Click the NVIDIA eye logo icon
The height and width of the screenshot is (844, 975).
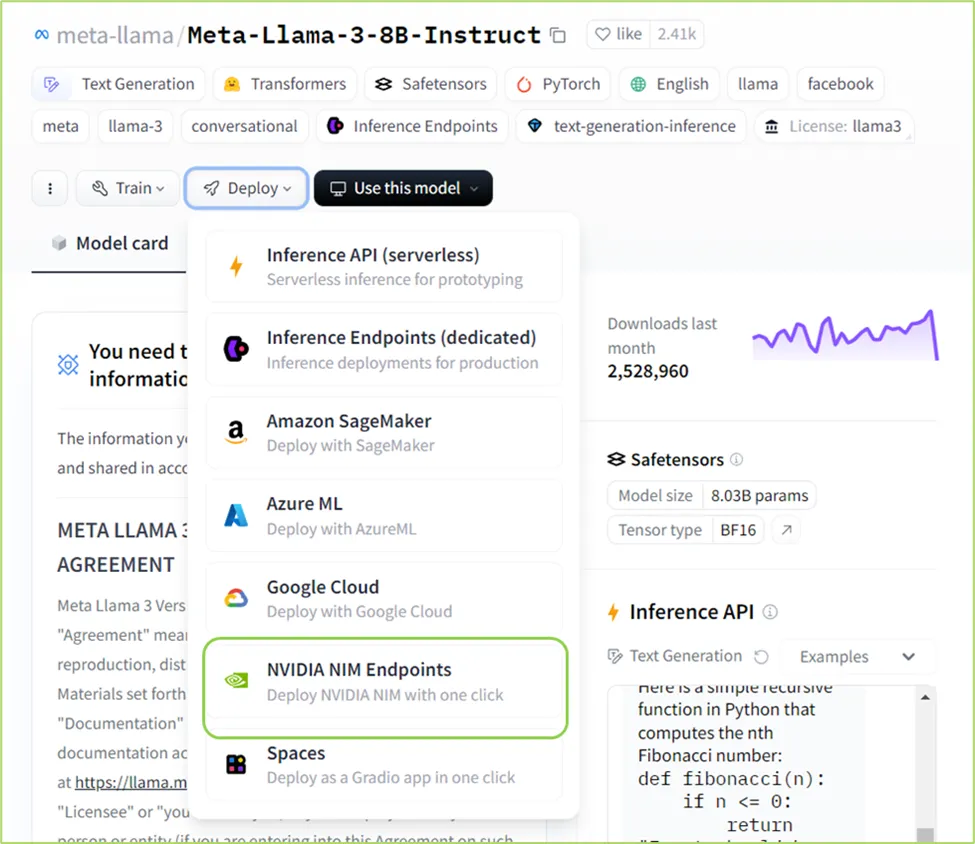236,680
